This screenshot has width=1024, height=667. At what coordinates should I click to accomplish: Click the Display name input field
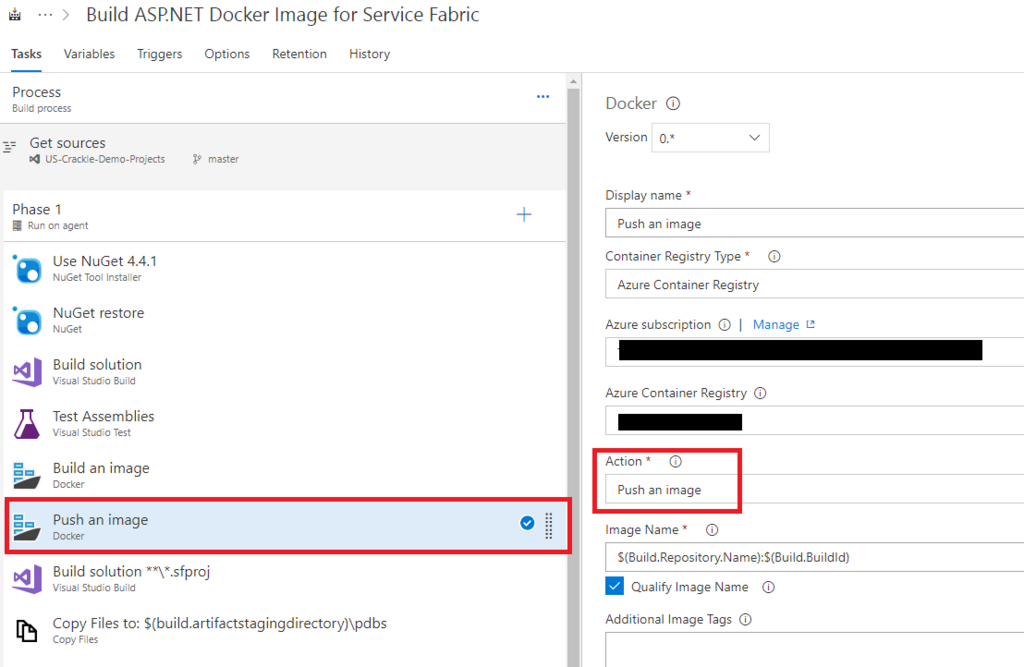pos(814,223)
